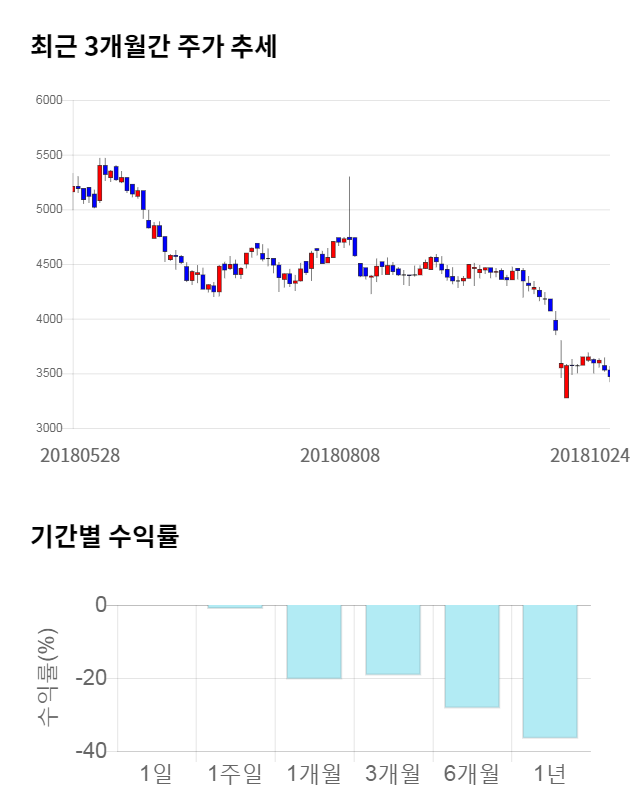Click the '1개월' x-axis label
Screen dimensions: 640x810
point(314,773)
